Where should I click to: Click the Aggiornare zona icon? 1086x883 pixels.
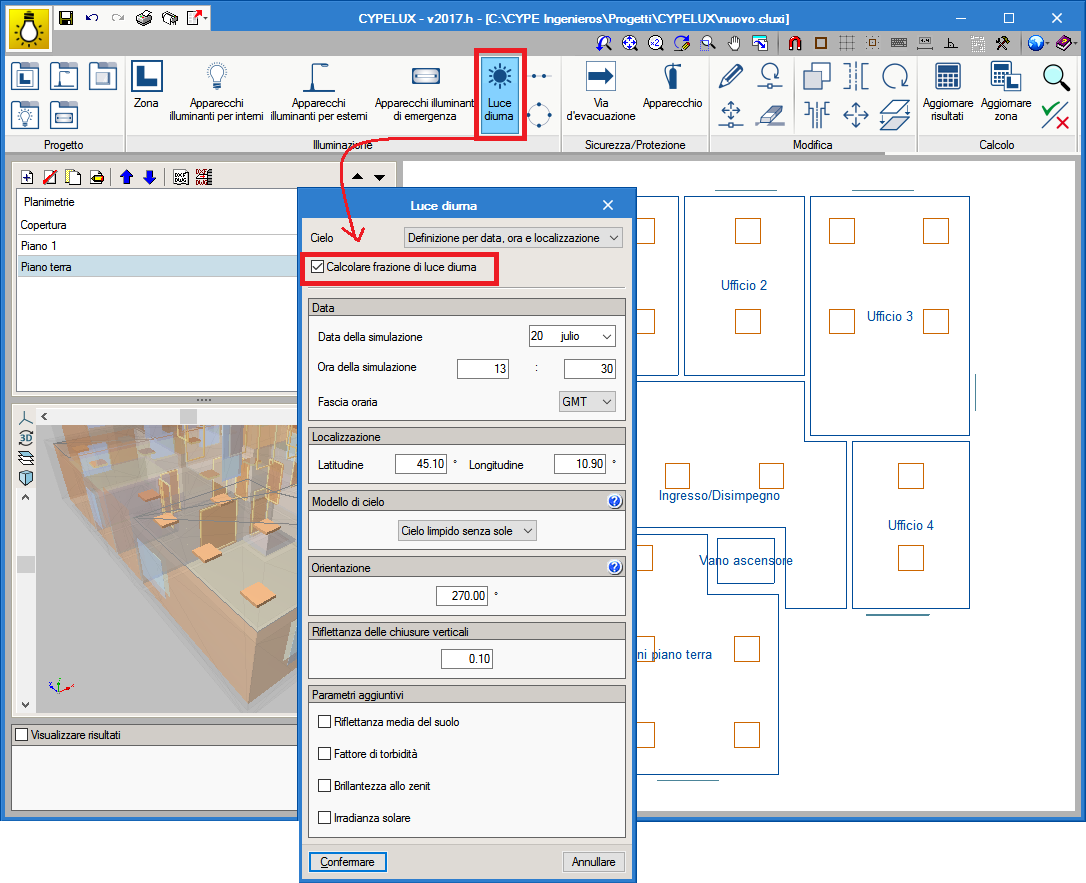coord(1006,91)
